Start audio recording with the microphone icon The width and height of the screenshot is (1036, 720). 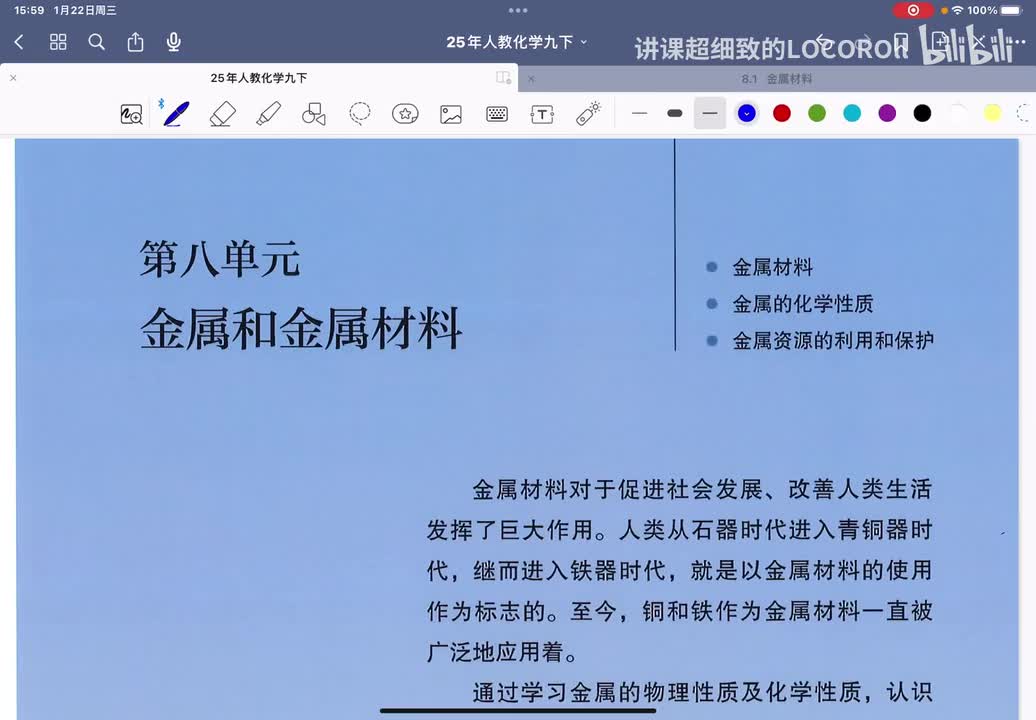[174, 42]
